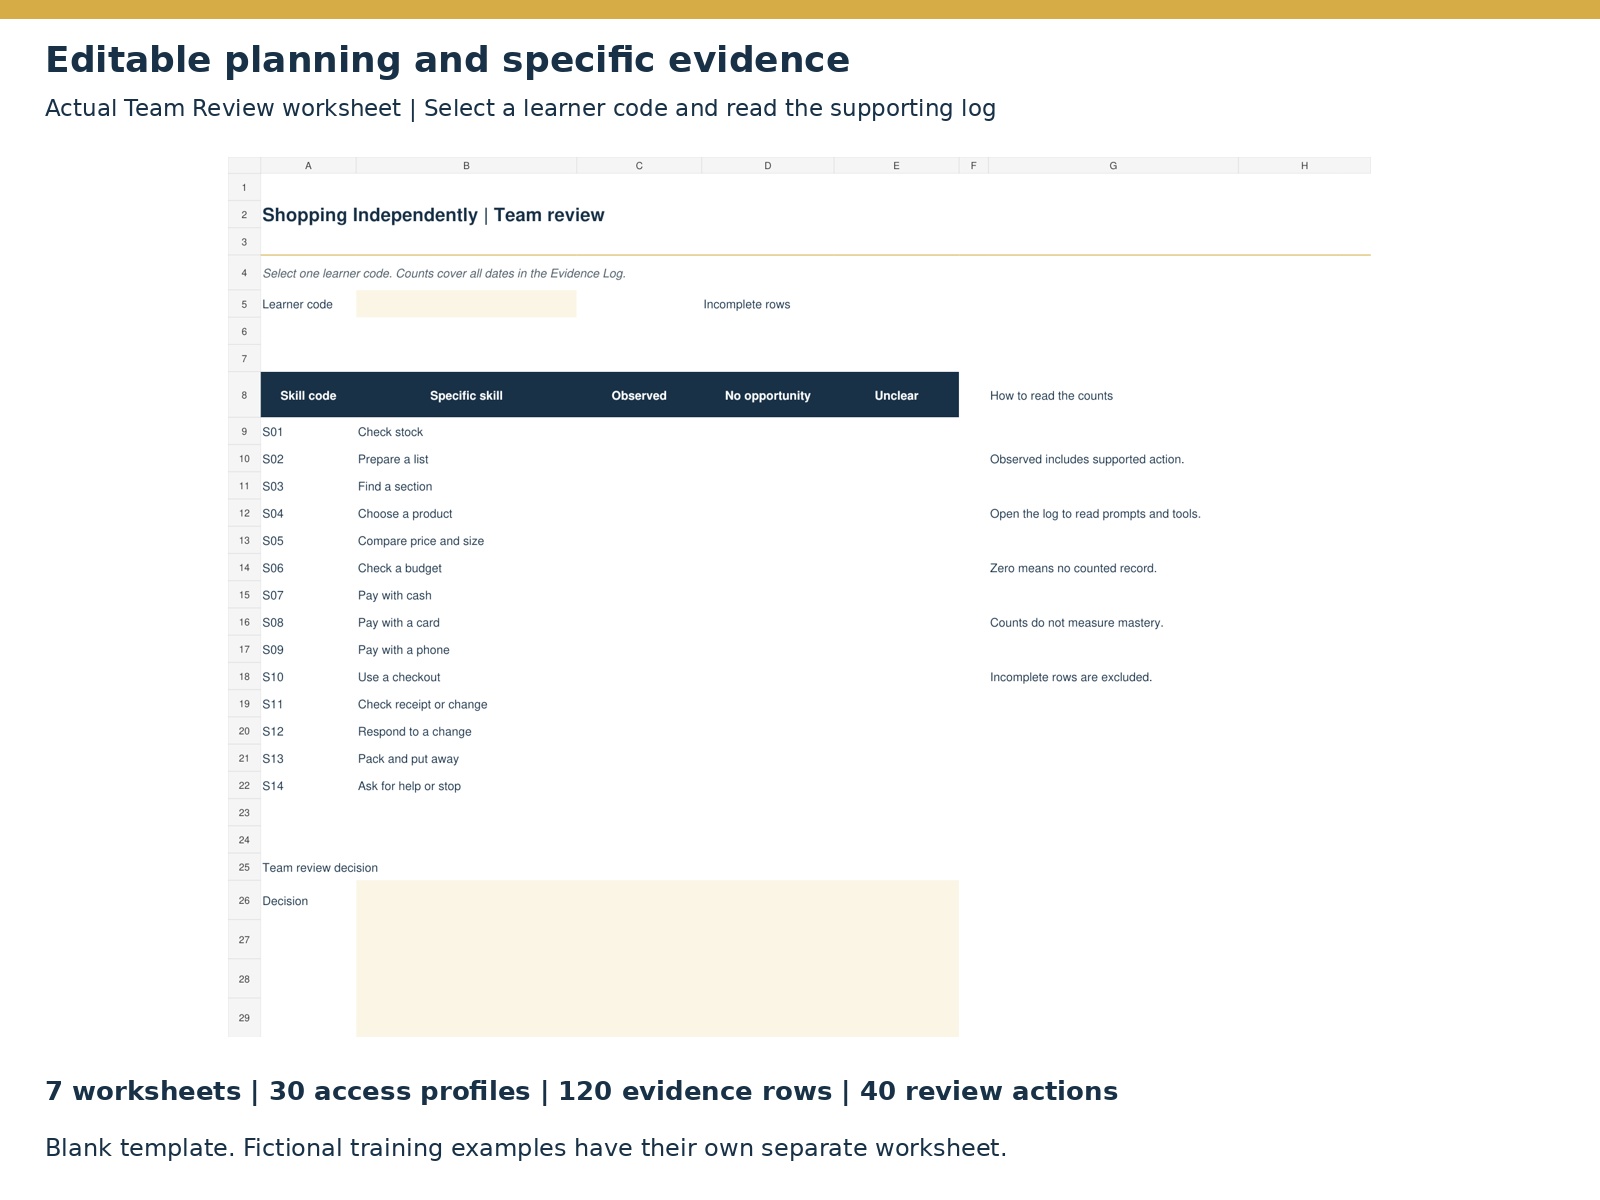Viewport: 1600px width, 1200px height.
Task: Select column H header
Action: pos(1304,166)
